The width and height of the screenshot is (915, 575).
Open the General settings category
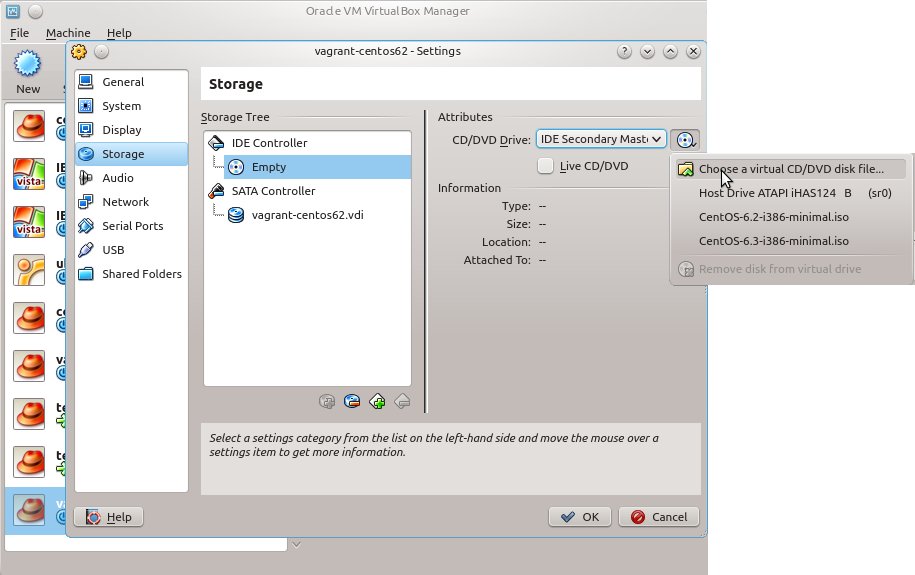point(131,82)
